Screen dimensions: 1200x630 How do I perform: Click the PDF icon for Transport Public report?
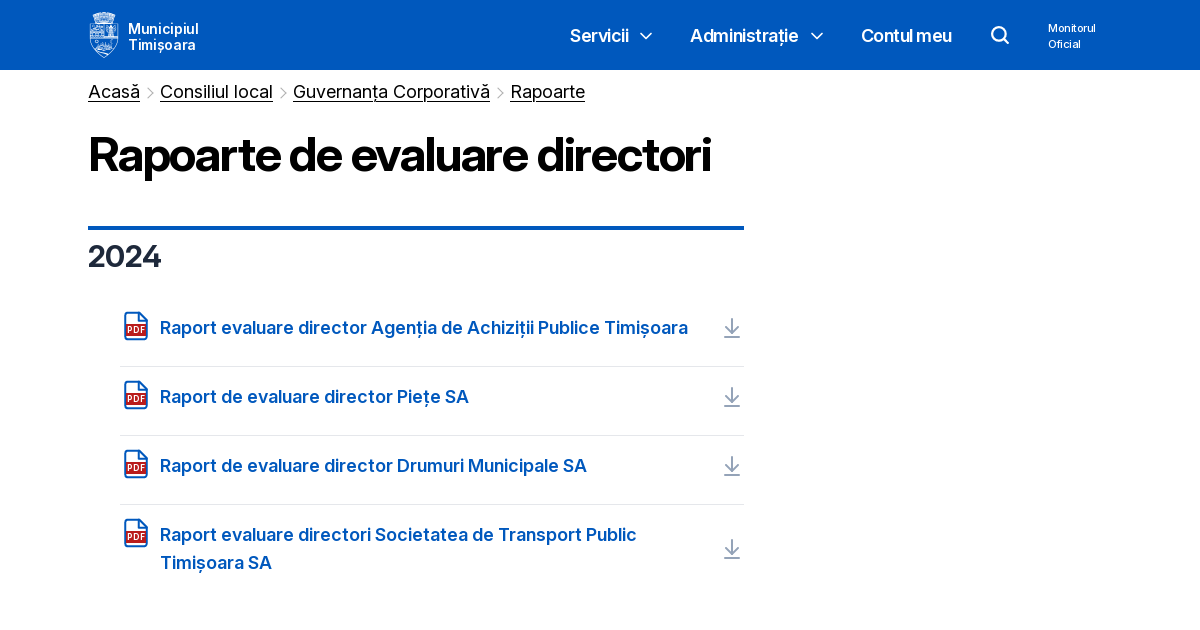coord(135,533)
